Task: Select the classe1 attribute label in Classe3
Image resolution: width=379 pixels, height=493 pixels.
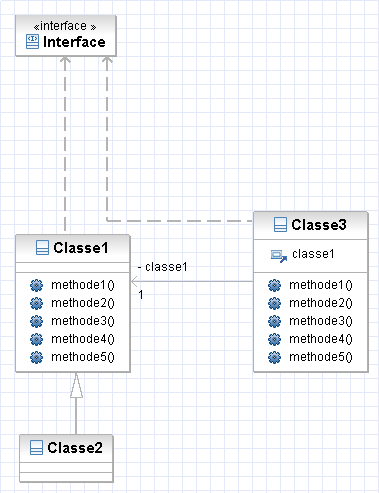Action: (313, 254)
